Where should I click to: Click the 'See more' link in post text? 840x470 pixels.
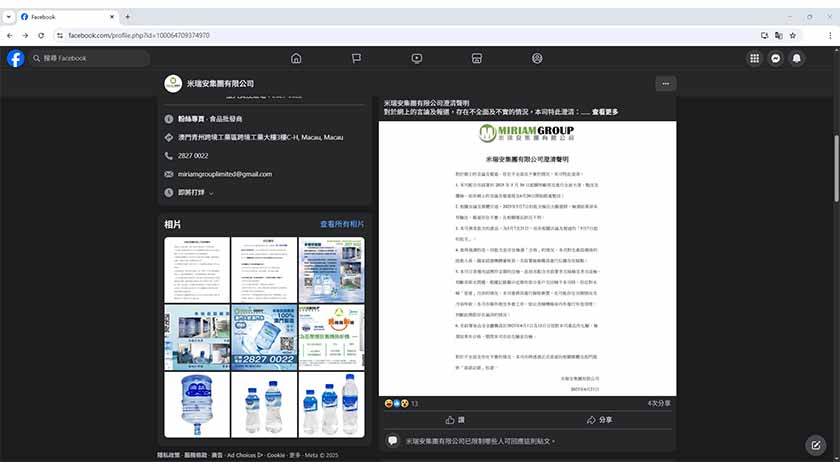[605, 112]
